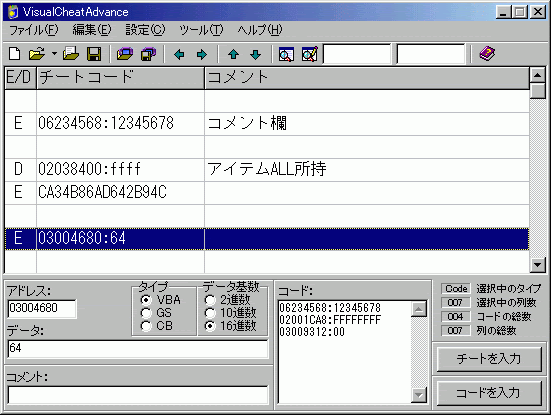Select the GS type radio button

point(145,313)
